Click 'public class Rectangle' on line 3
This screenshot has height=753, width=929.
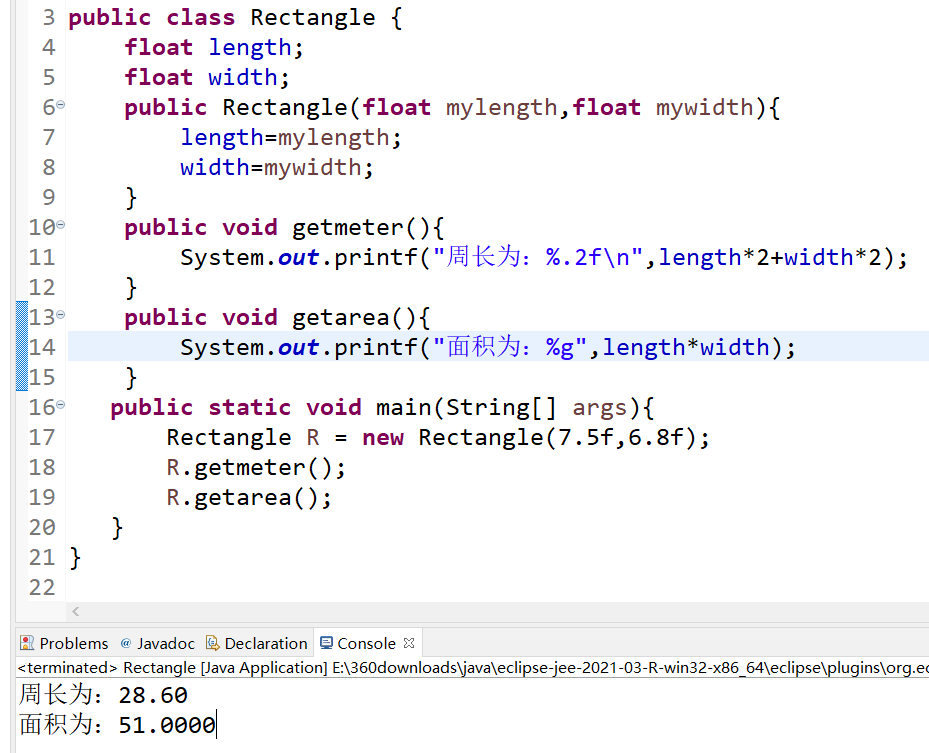[x=222, y=18]
